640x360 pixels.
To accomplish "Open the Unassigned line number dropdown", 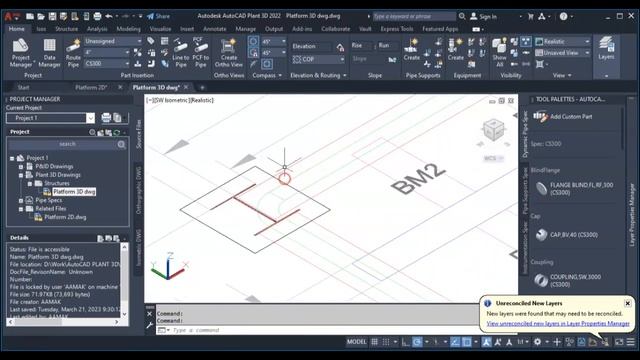I will (x=113, y=41).
